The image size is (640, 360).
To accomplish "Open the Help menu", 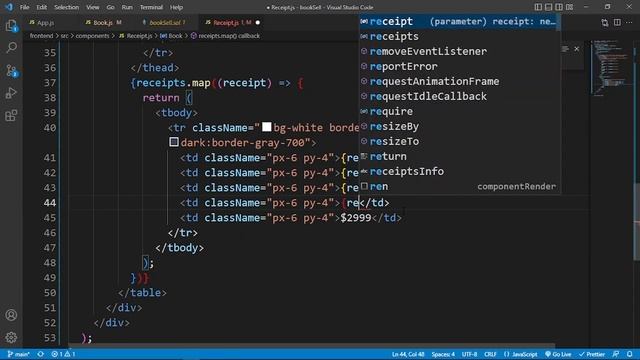I will click(176, 7).
